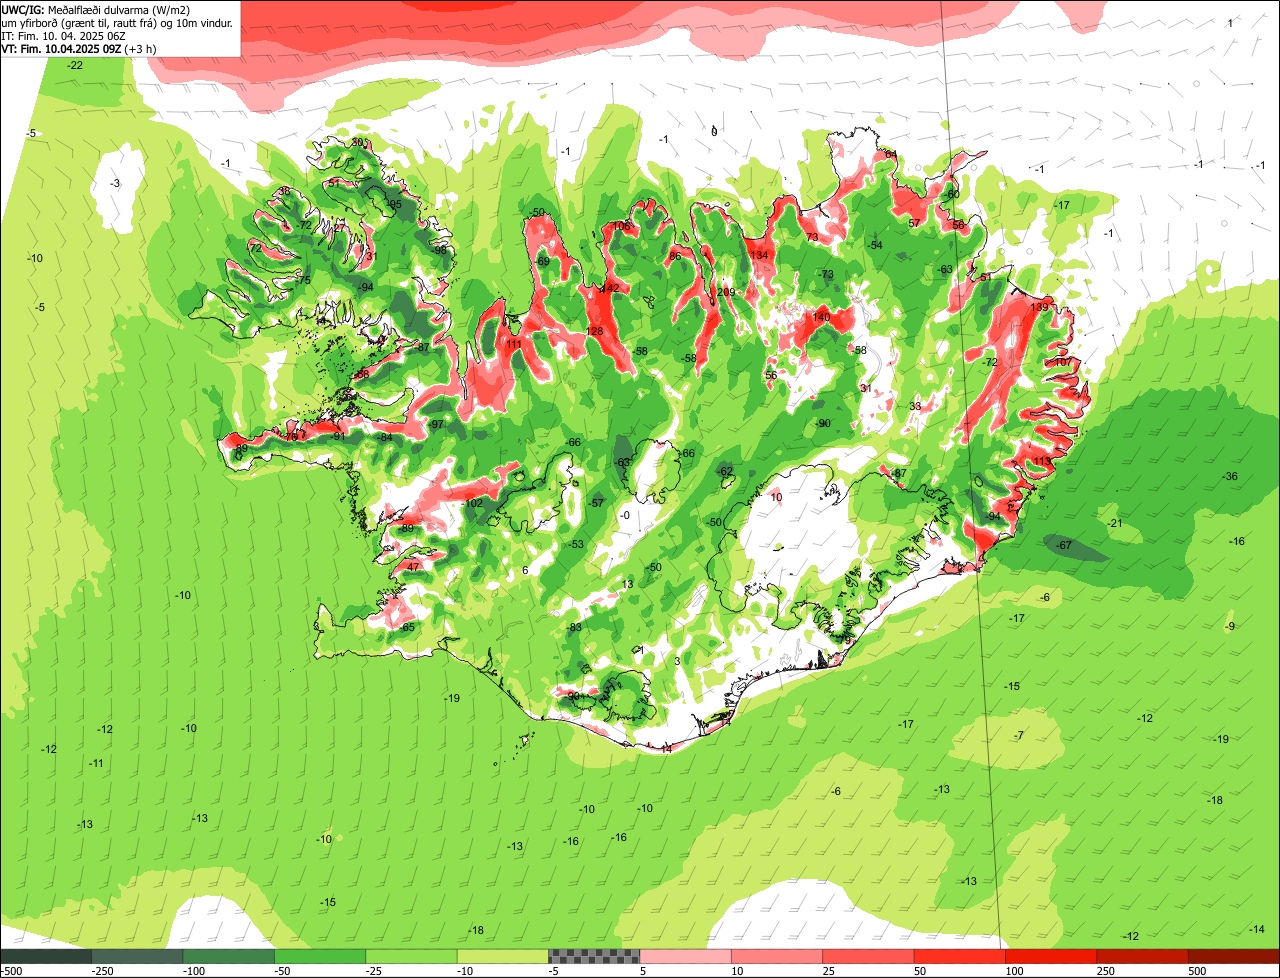Image resolution: width=1280 pixels, height=978 pixels.
Task: Click the '-54' value in the northeast
Action: click(x=875, y=245)
